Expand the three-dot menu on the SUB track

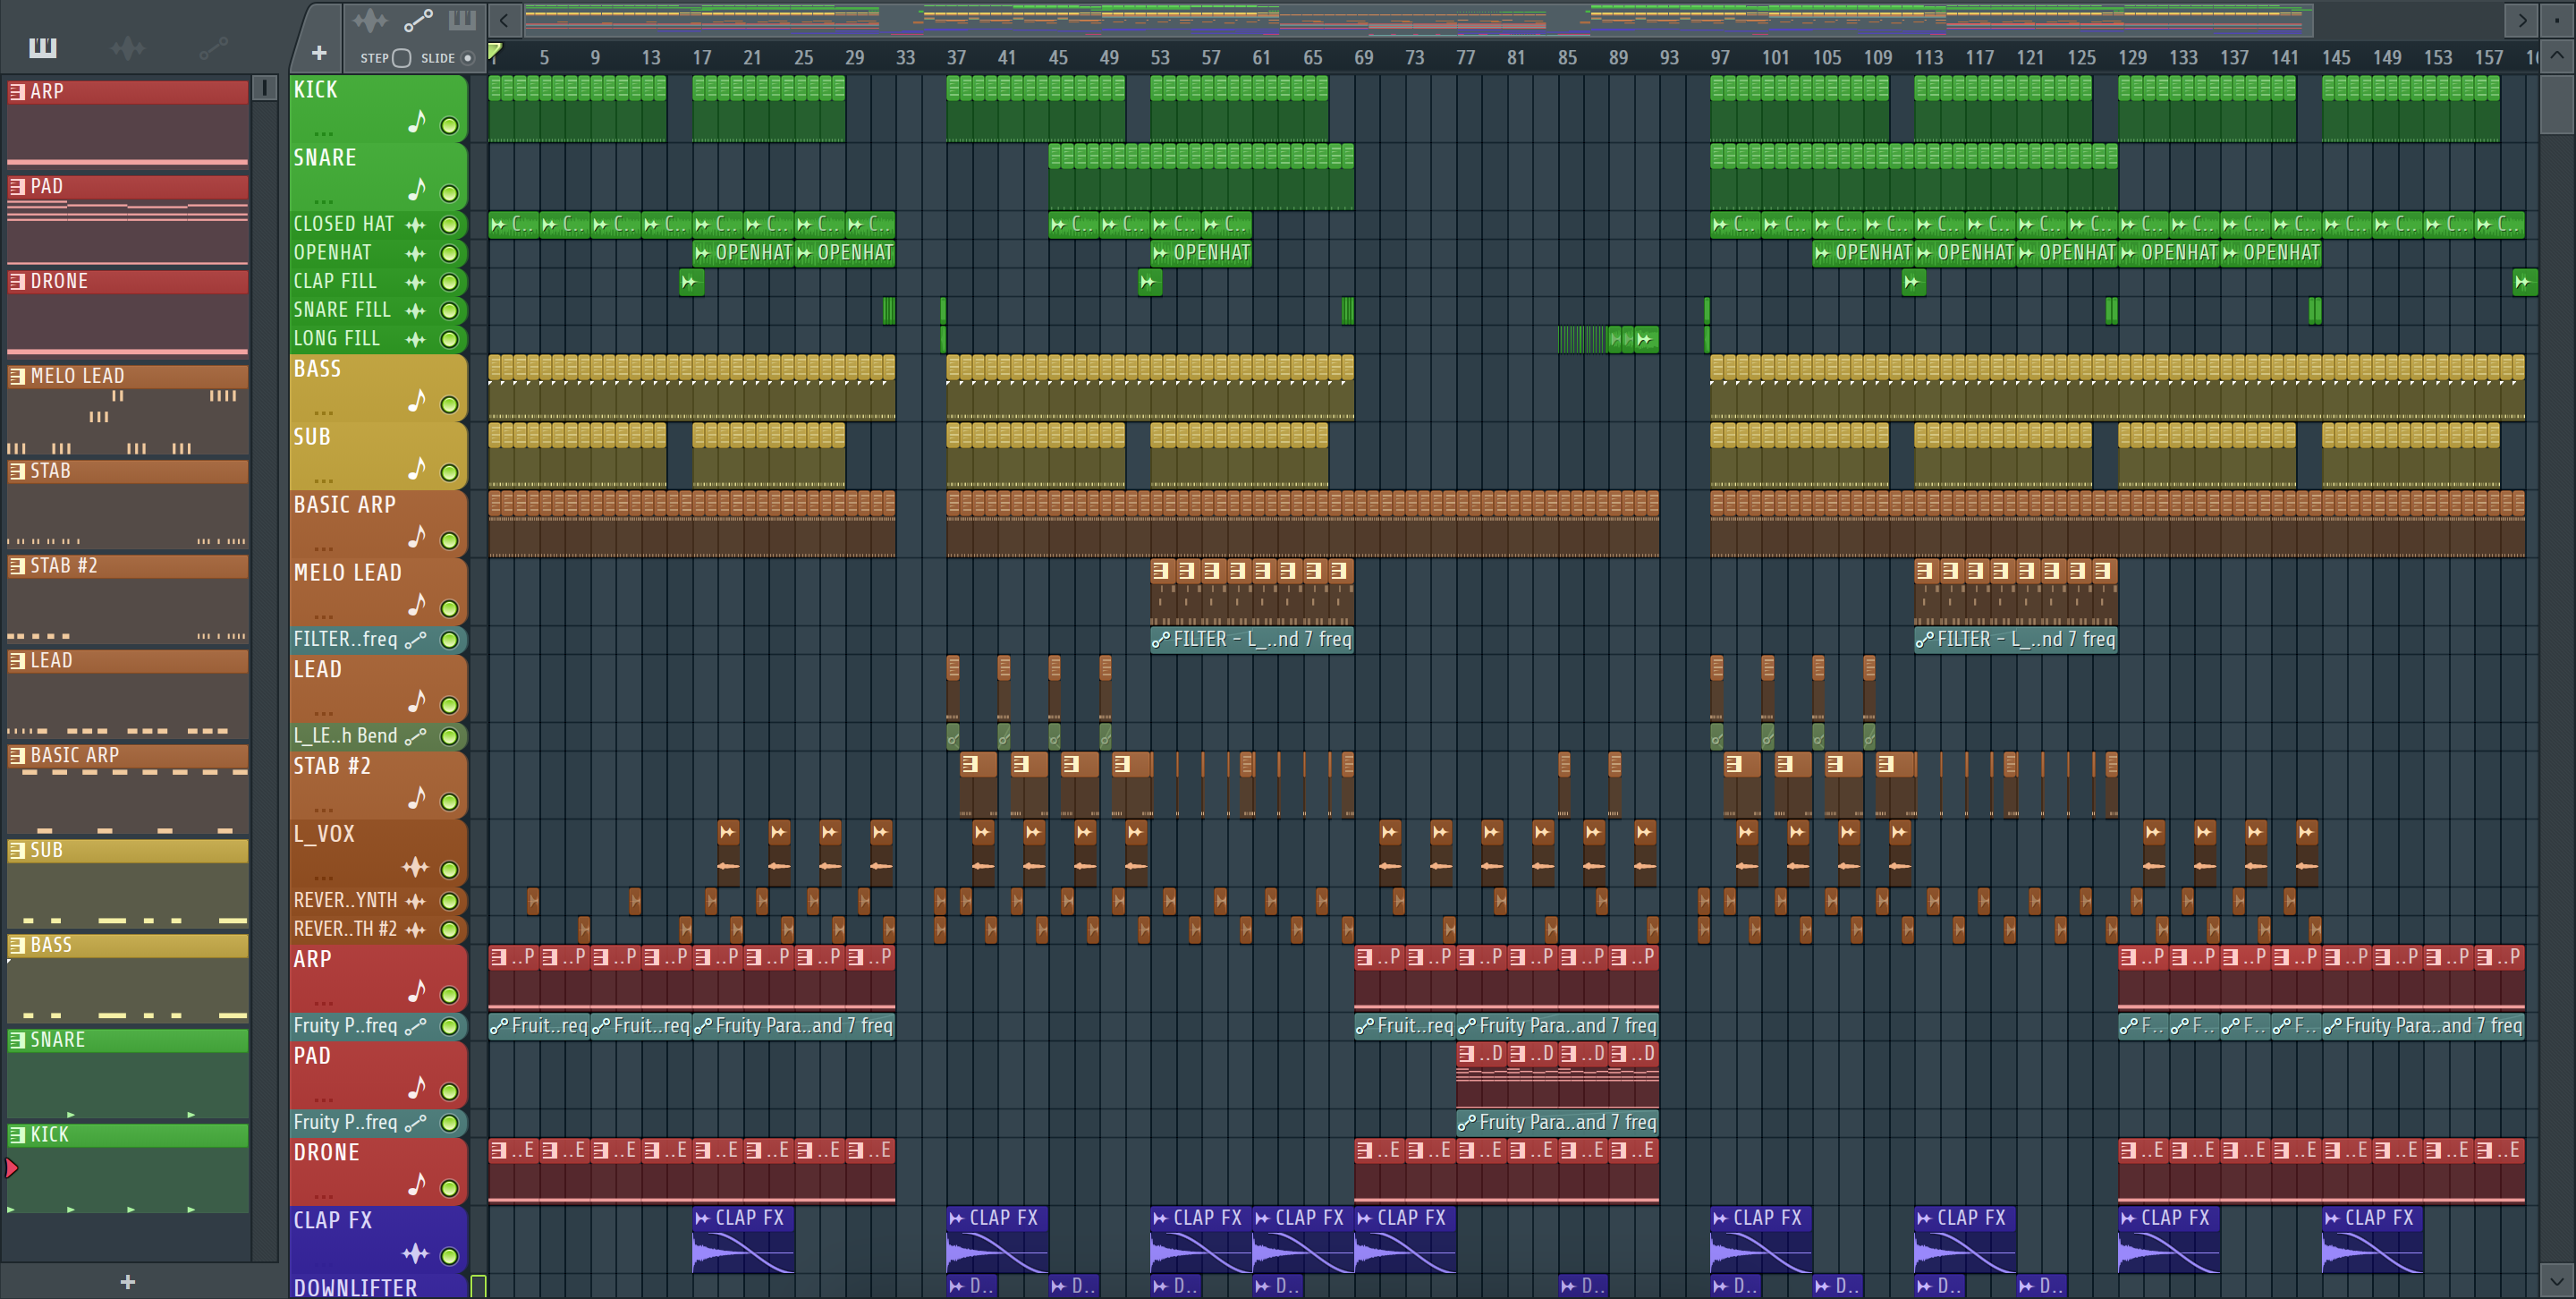click(323, 480)
